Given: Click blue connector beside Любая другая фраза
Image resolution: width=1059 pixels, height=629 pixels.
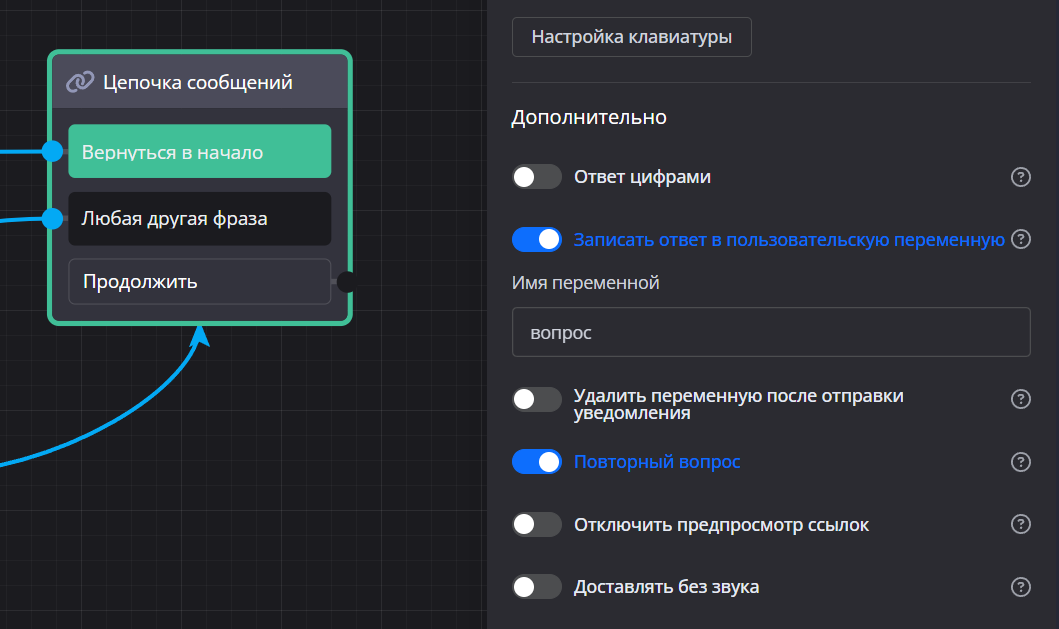Looking at the screenshot, I should 53,218.
